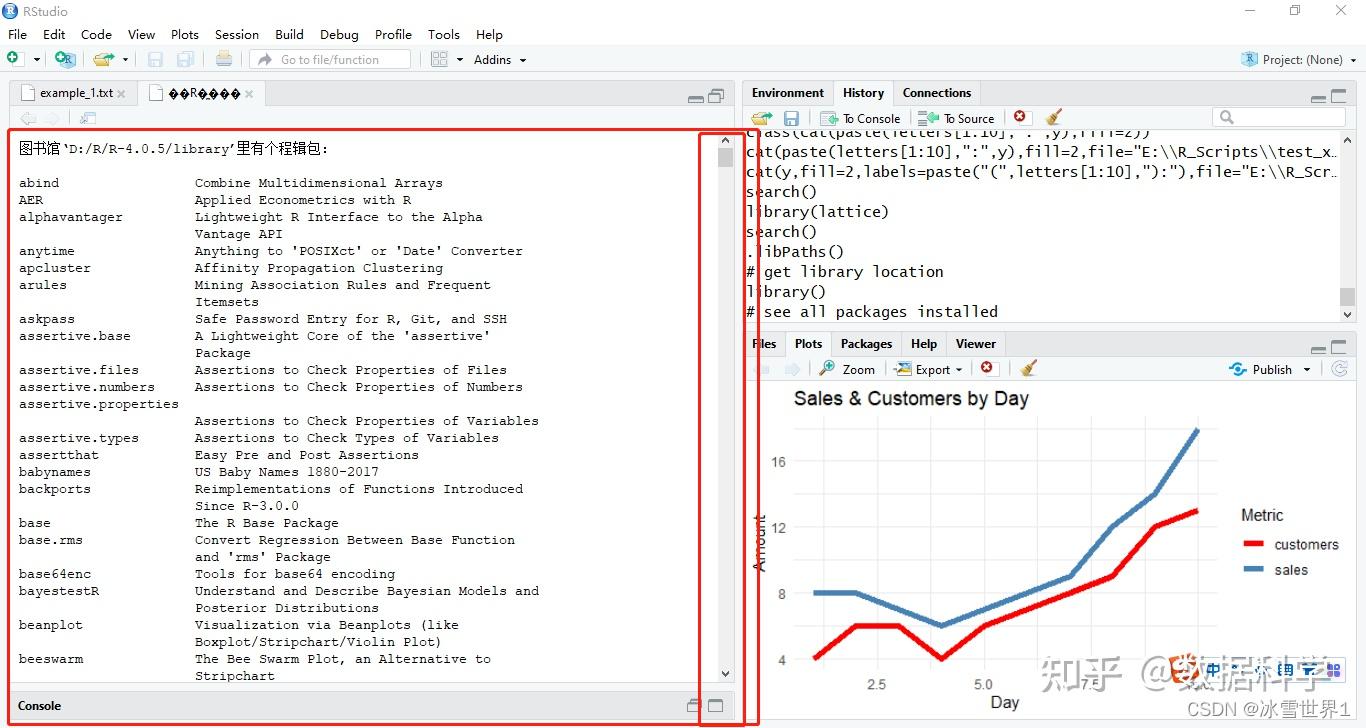Select the Zoom icon in Plots pane
Image resolution: width=1366 pixels, height=728 pixels.
pyautogui.click(x=847, y=368)
